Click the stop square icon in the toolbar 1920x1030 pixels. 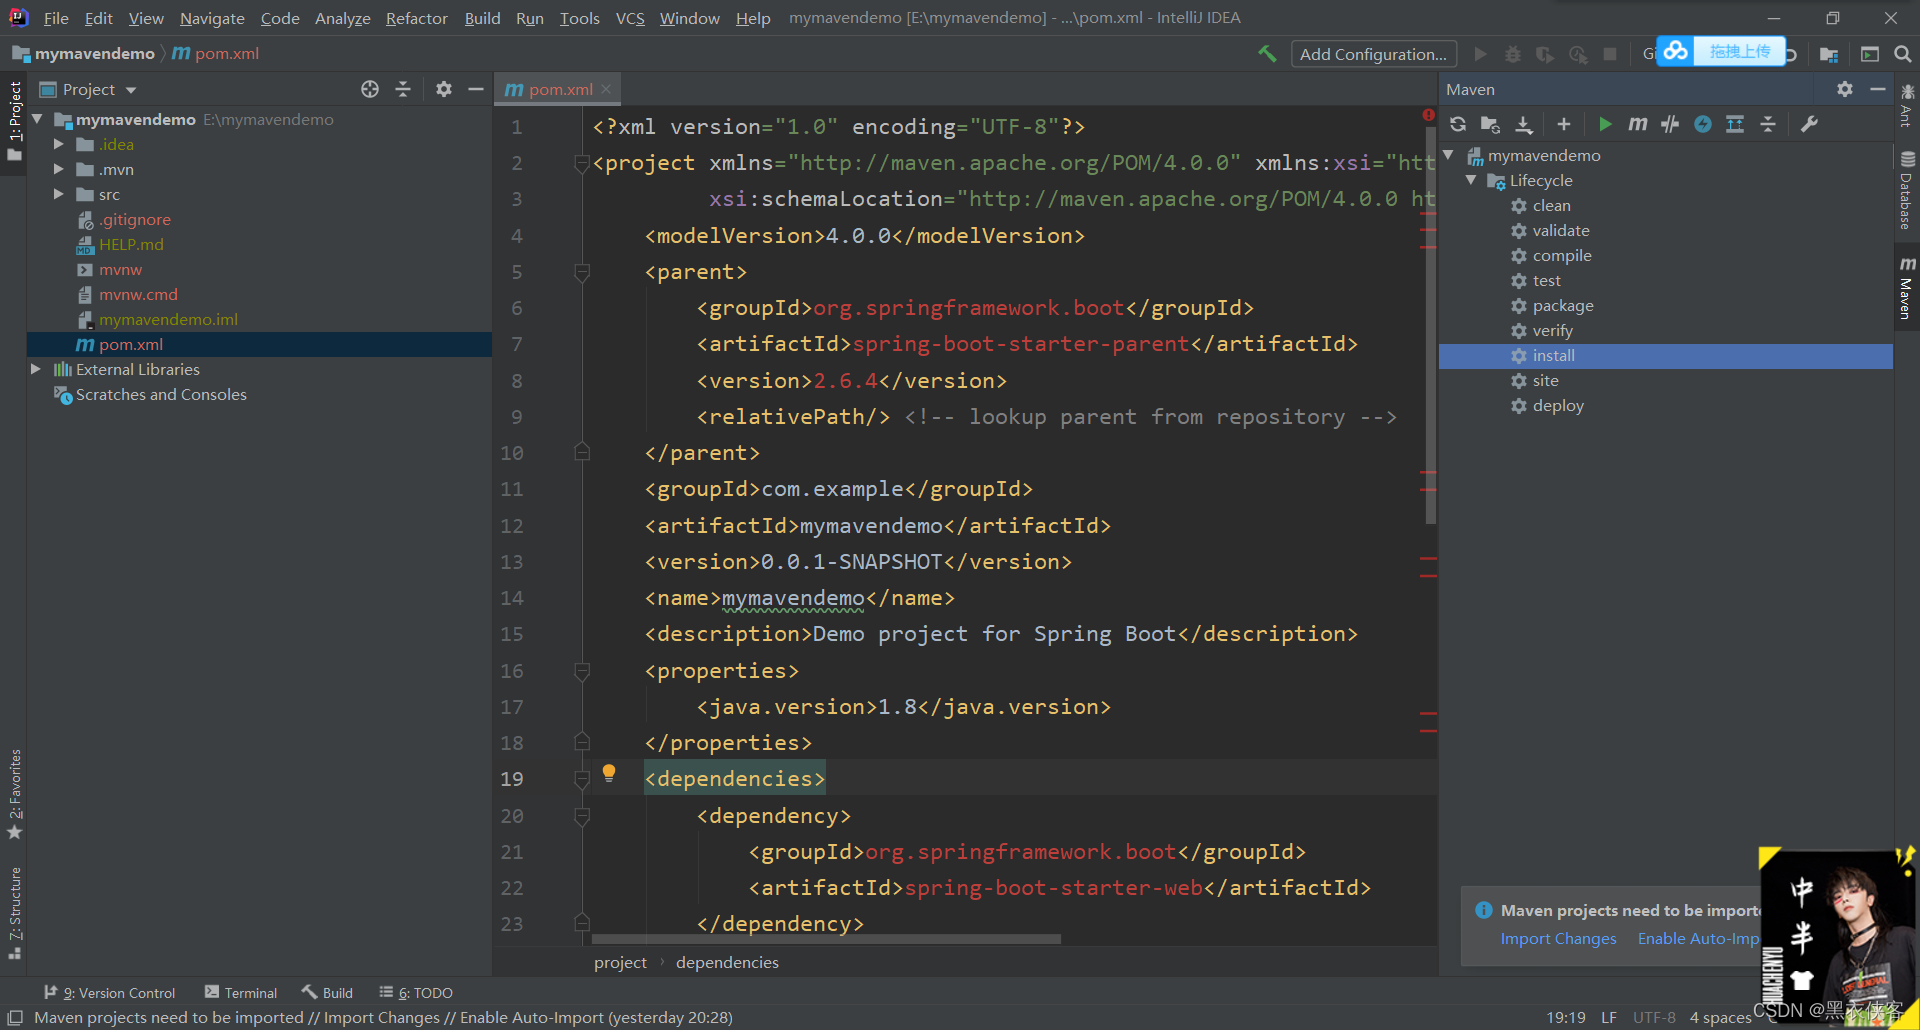1610,54
